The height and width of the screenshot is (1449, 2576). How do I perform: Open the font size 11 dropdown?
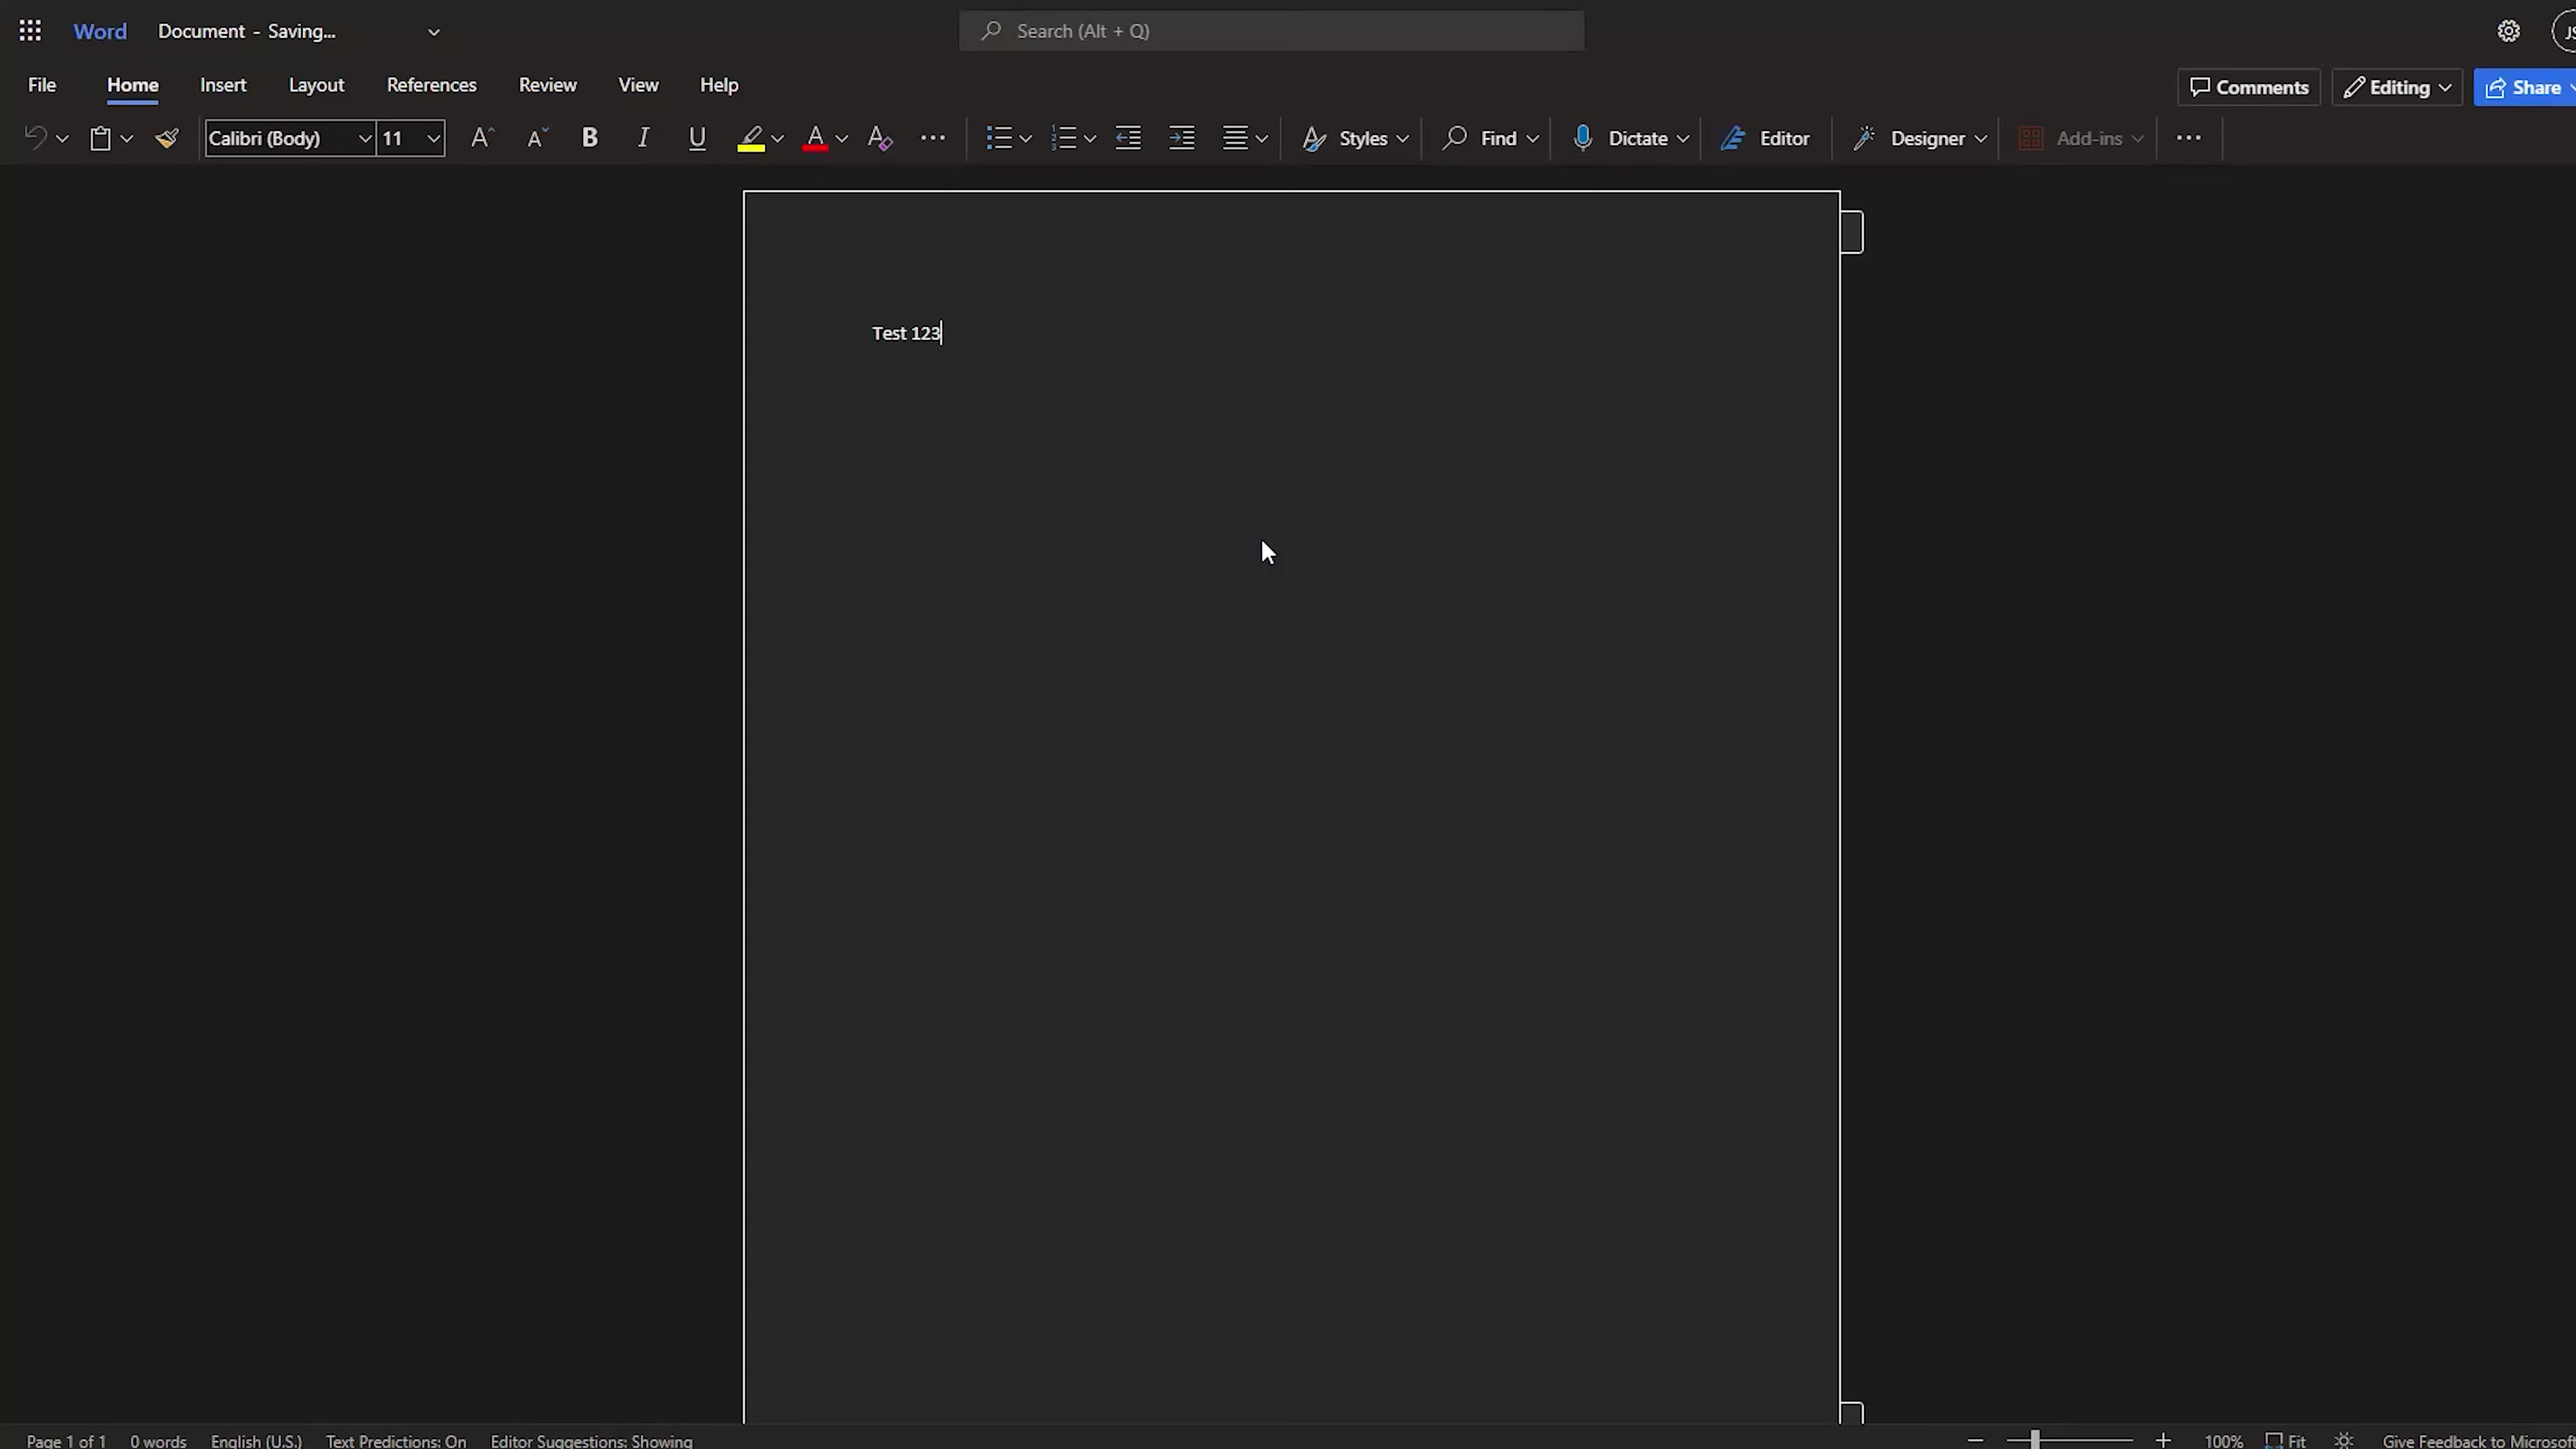pos(433,138)
